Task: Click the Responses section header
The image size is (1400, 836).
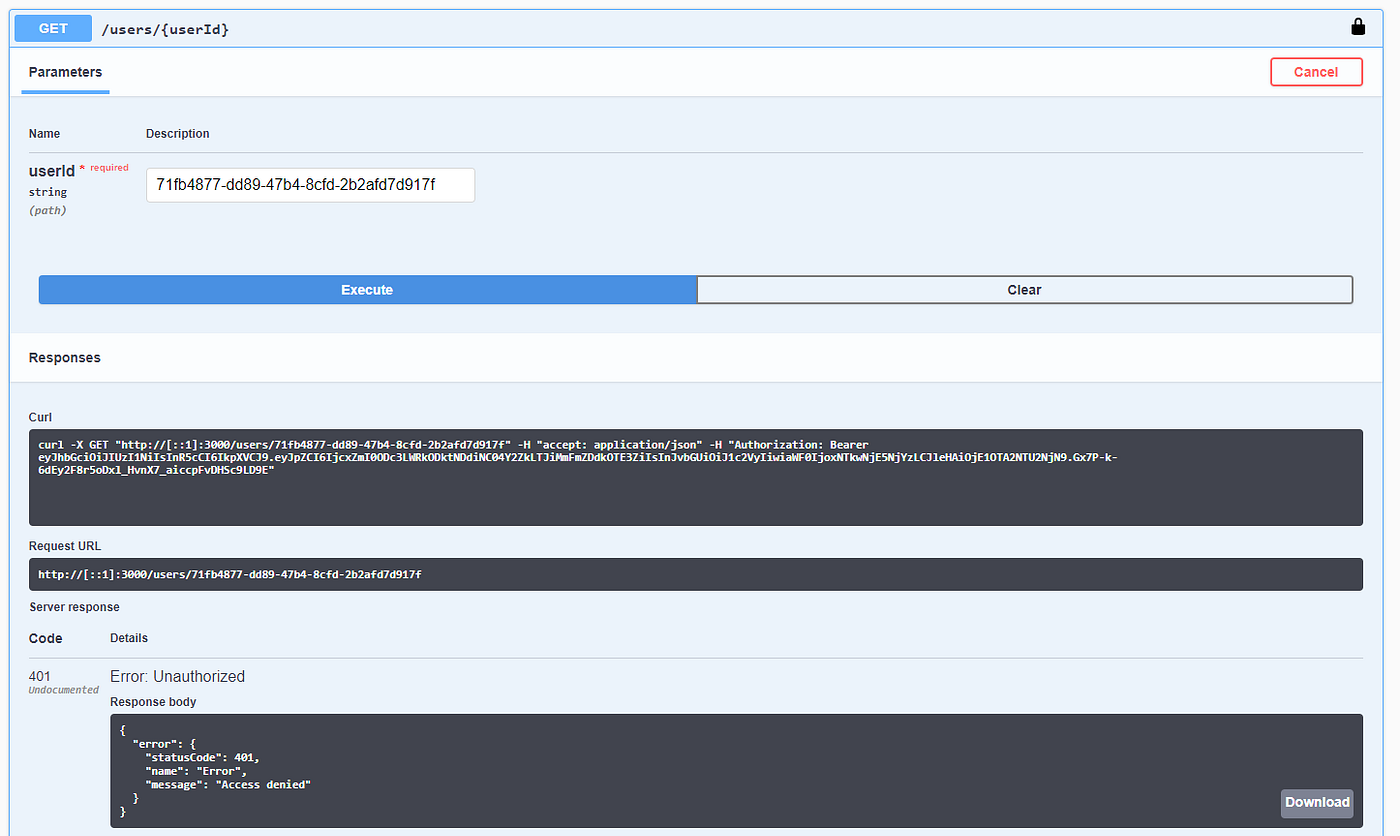Action: (64, 357)
